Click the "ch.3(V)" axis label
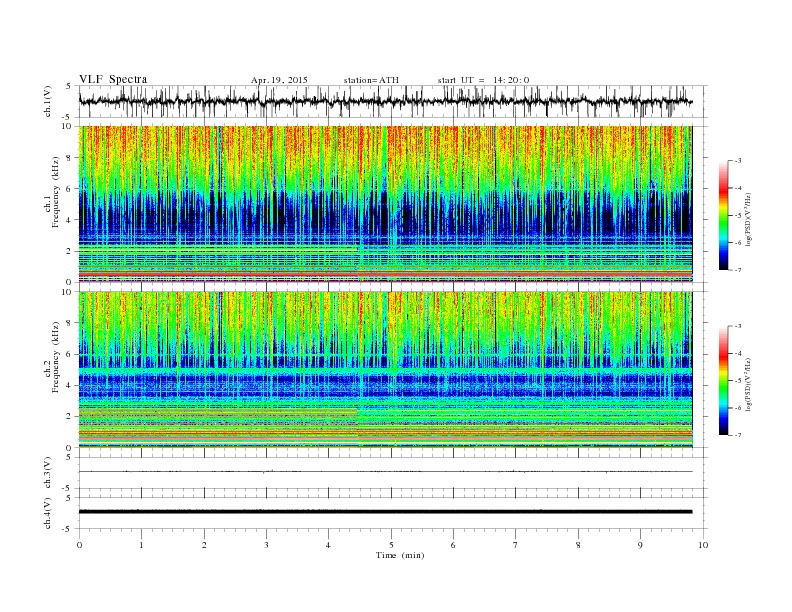 point(48,473)
